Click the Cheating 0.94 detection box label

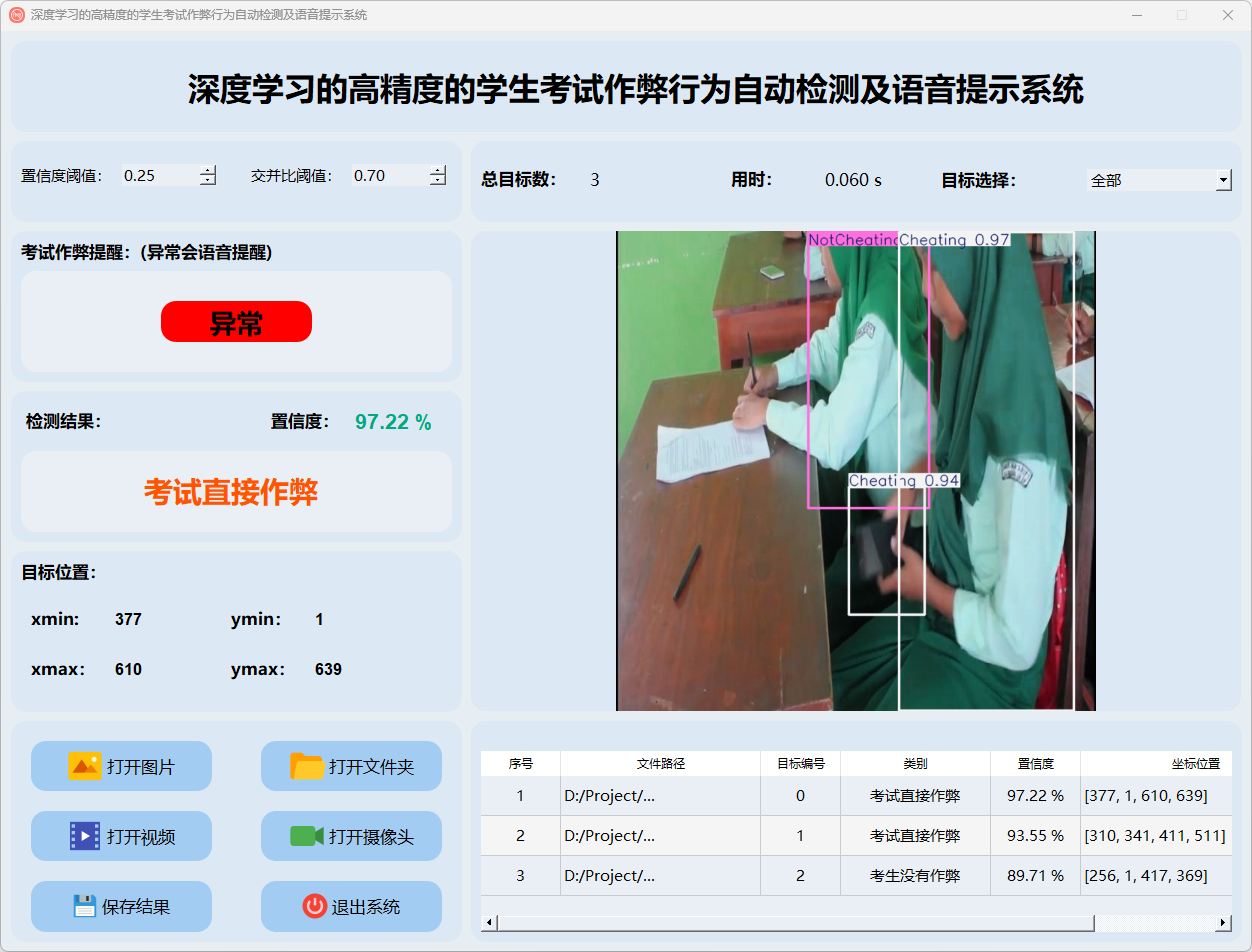904,481
